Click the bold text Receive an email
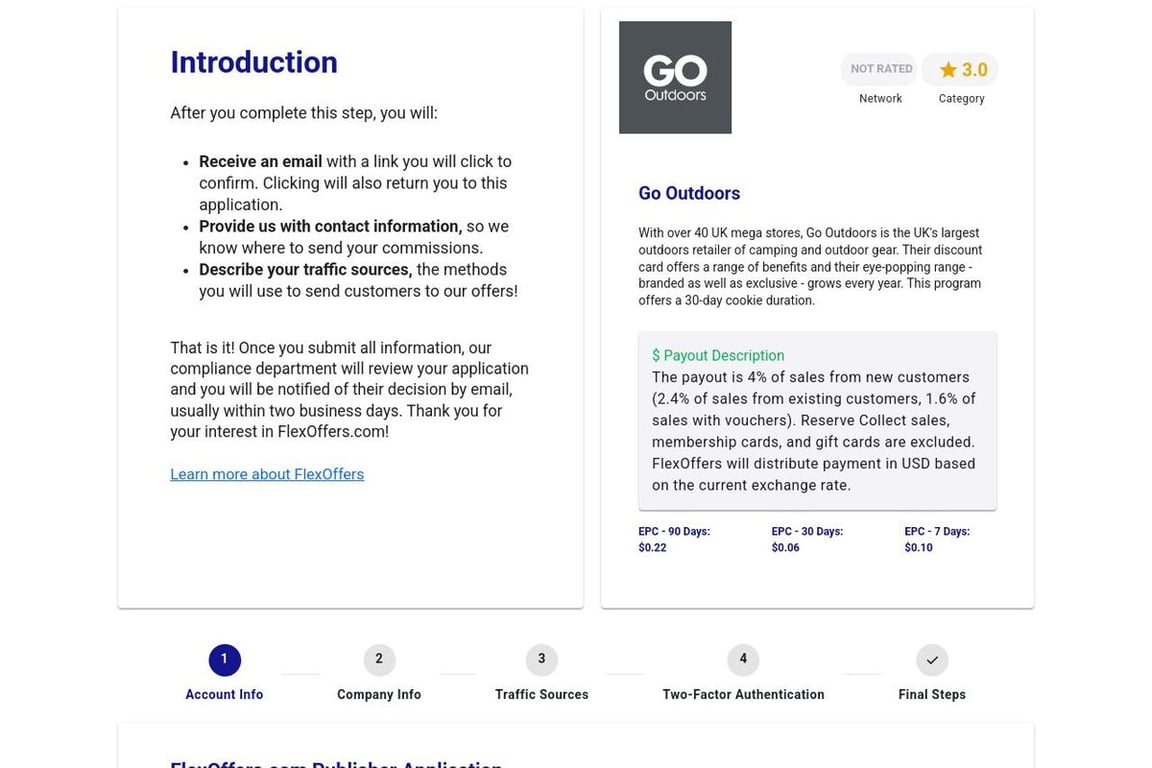Viewport: 1152px width, 768px height. click(261, 162)
